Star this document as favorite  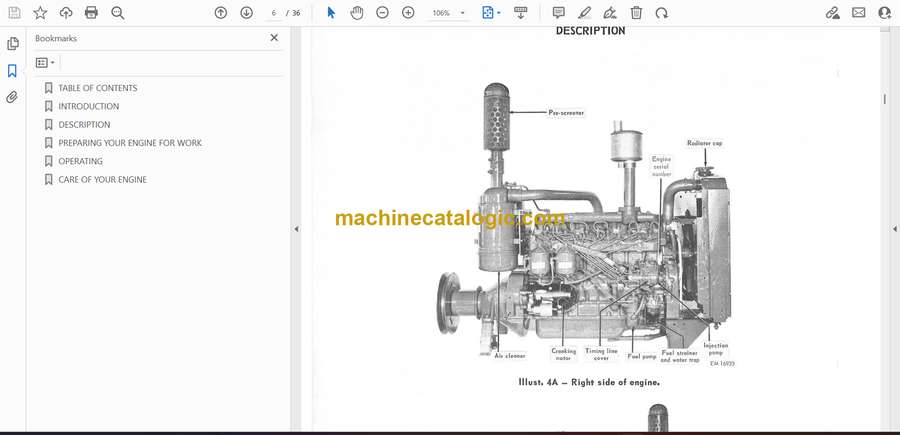pos(40,13)
